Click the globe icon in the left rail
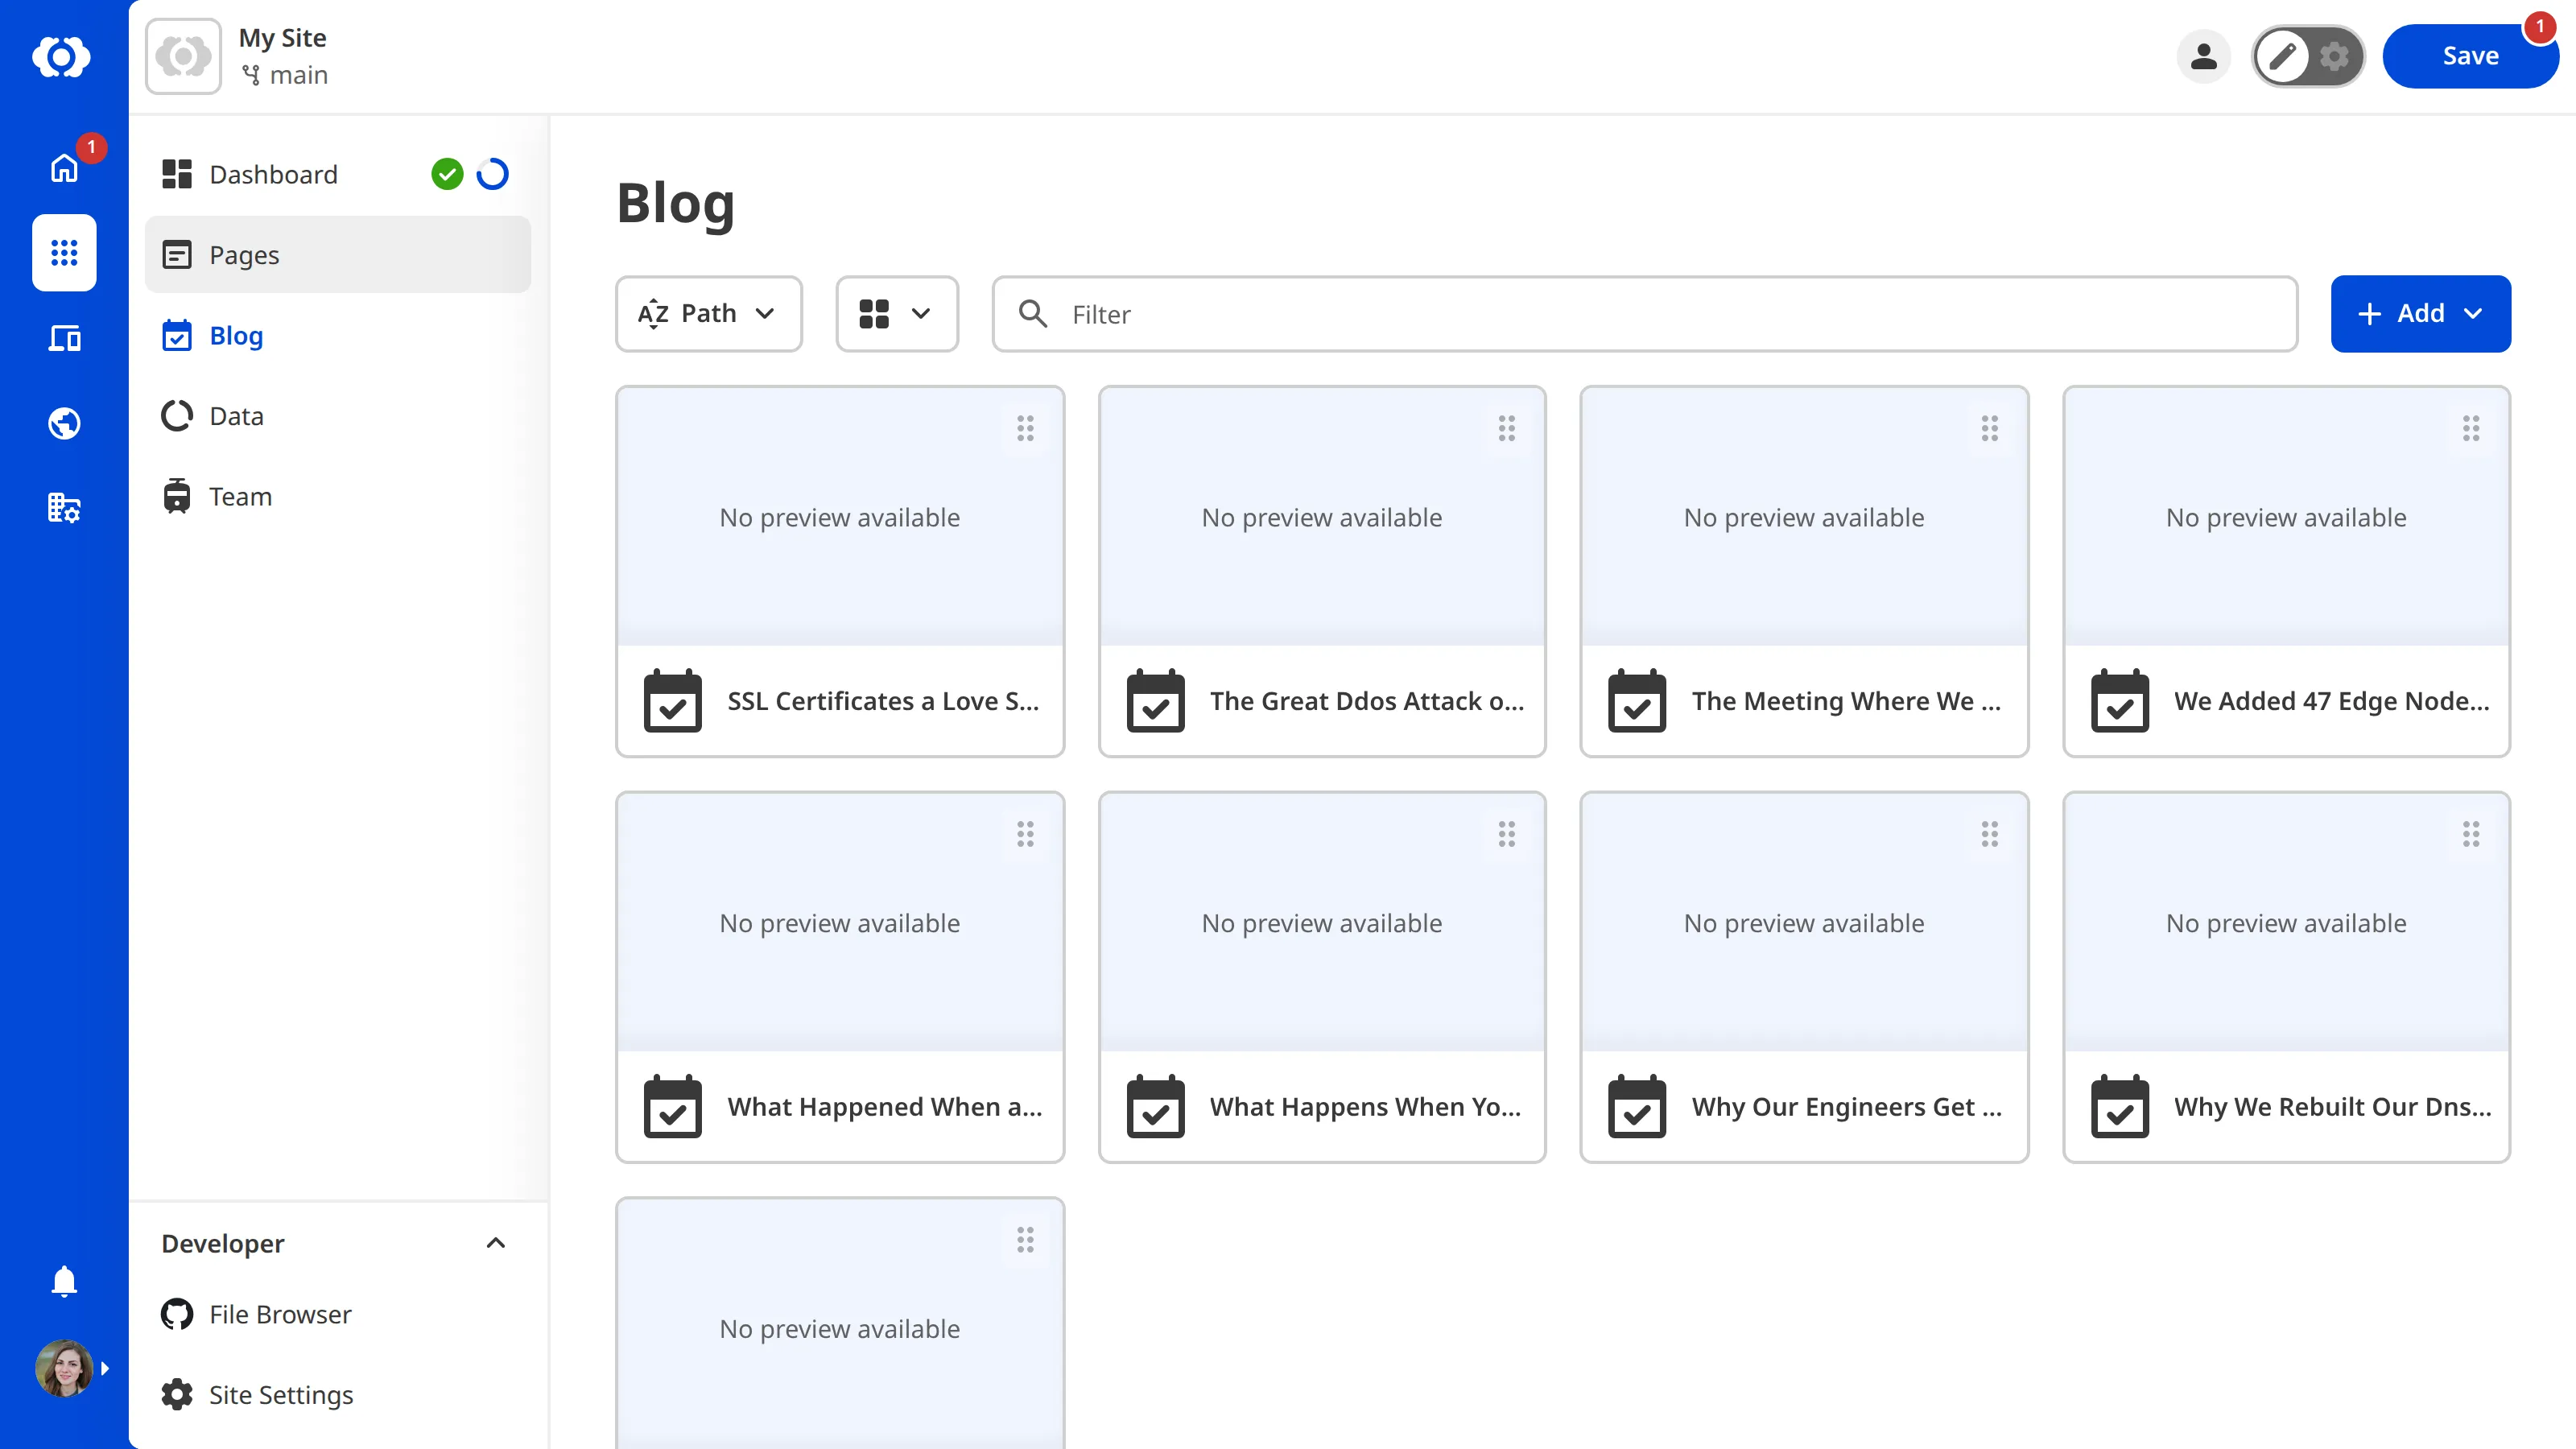 pyautogui.click(x=63, y=422)
